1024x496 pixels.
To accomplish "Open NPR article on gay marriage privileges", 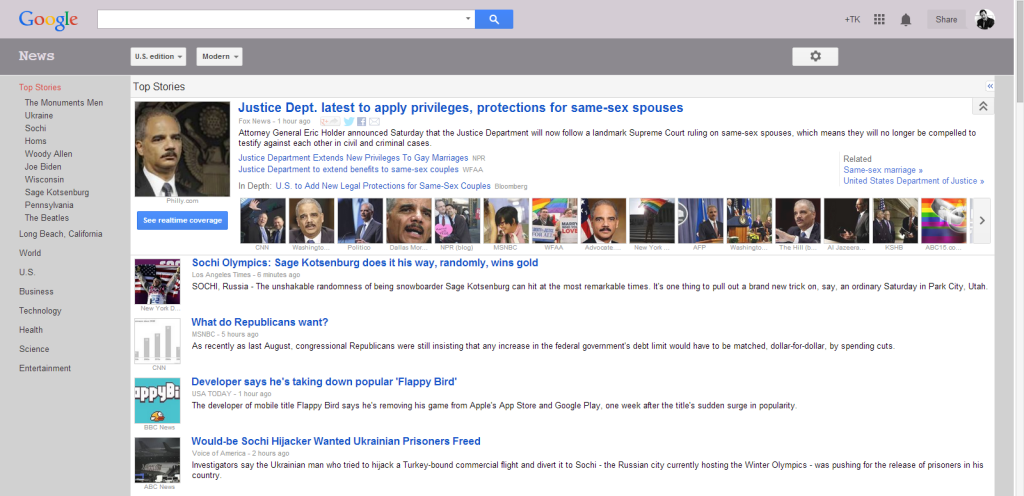I will point(353,158).
